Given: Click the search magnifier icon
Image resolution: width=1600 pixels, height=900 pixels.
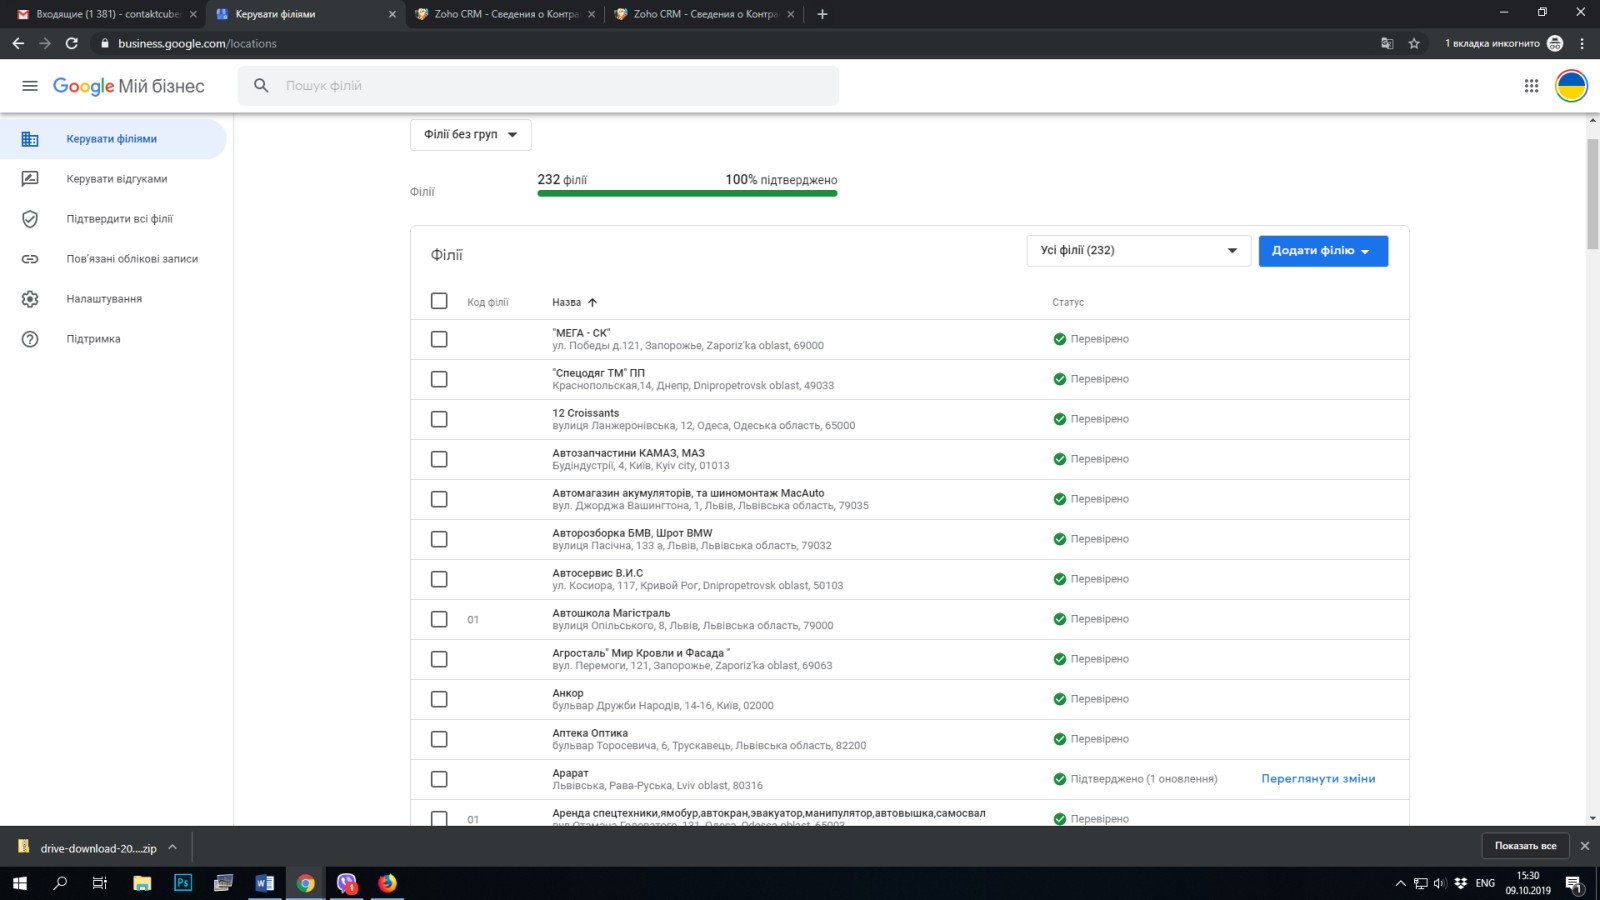Looking at the screenshot, I should [261, 86].
